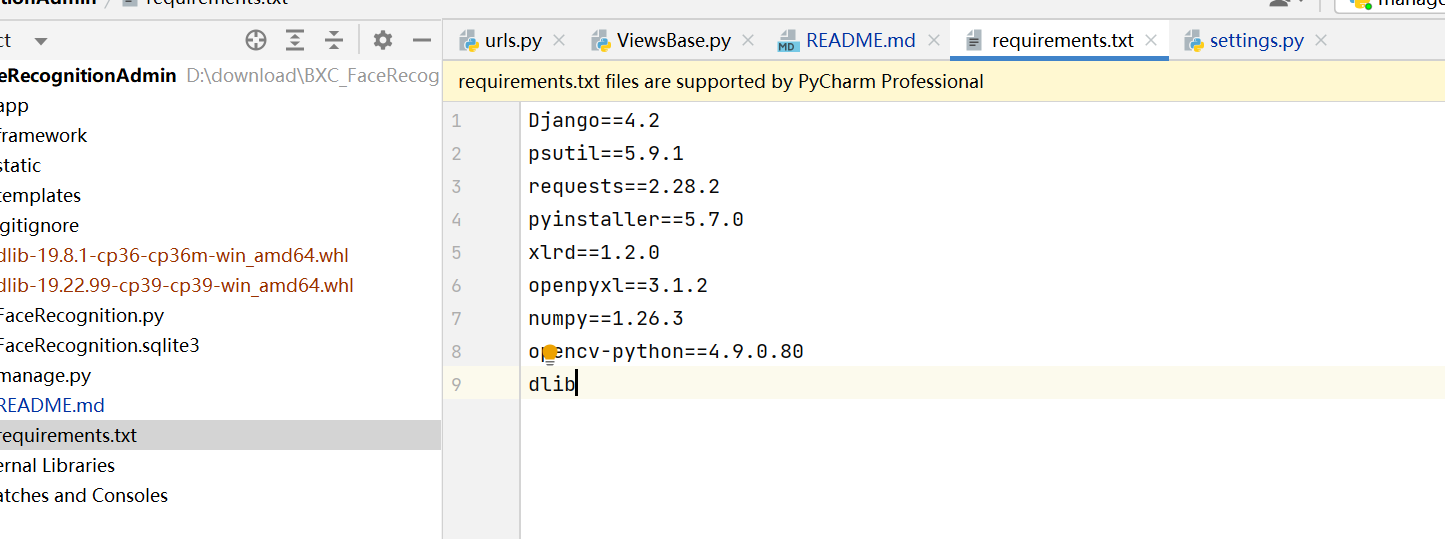Screen dimensions: 1445x539
Task: Select manage.py in the project tree
Action: (x=46, y=376)
